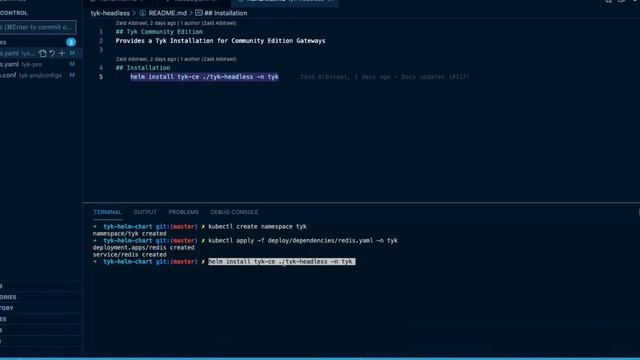Click README.md info icon in breadcrumb
The image size is (640, 360).
coord(143,13)
